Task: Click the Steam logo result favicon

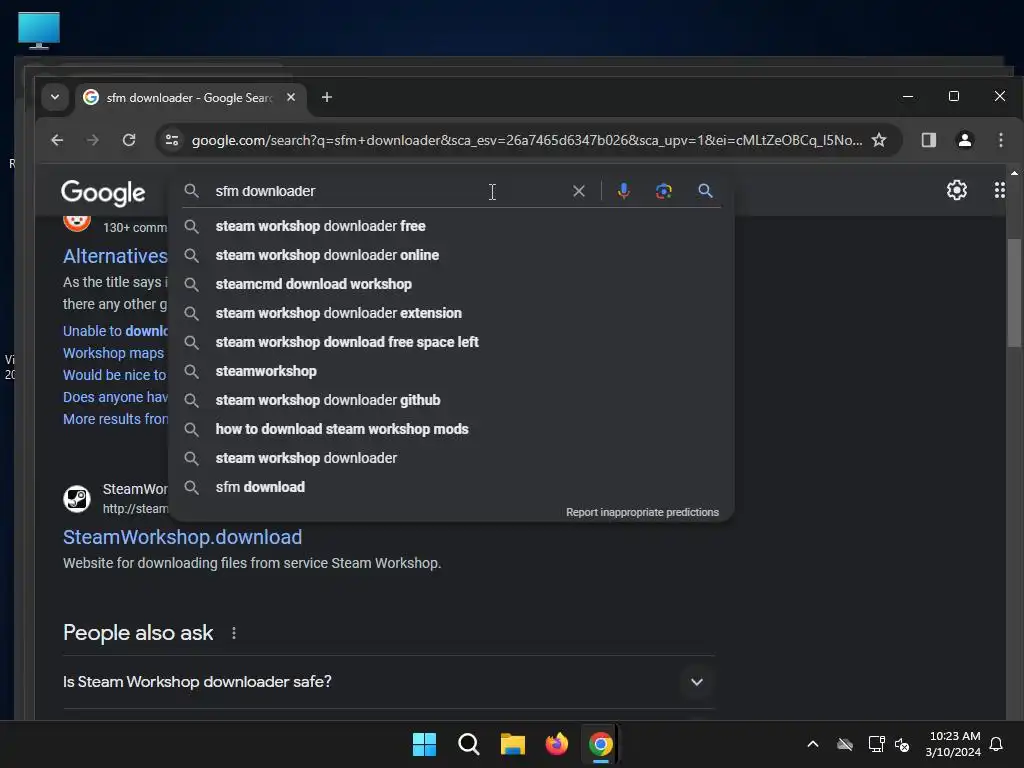Action: click(x=76, y=499)
